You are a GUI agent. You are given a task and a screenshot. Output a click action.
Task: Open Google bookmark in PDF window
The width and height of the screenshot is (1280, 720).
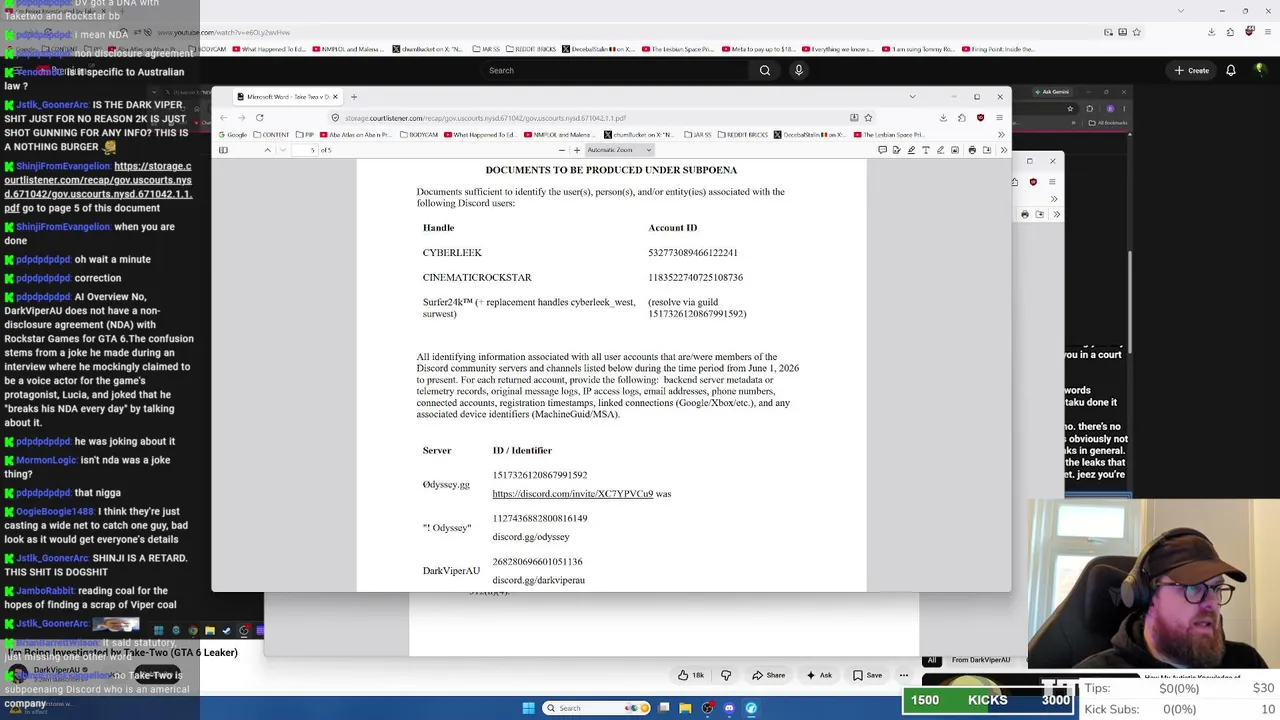[x=233, y=134]
